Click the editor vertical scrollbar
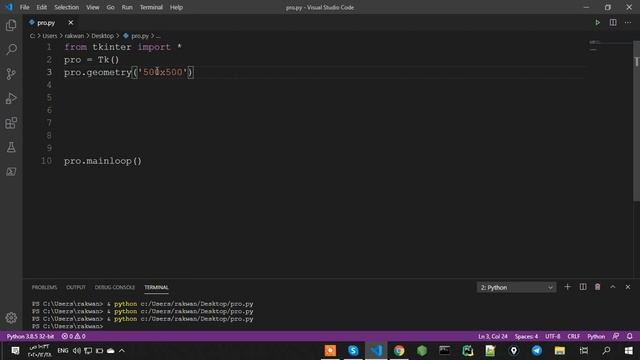 636,122
